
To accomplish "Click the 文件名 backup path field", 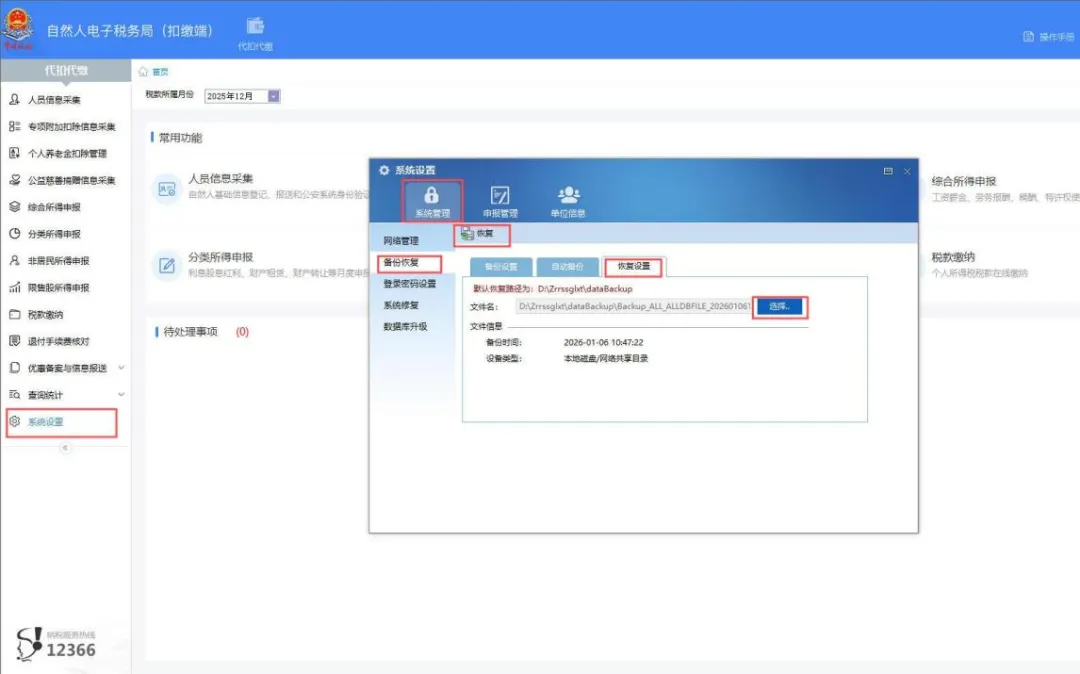I will 633,306.
